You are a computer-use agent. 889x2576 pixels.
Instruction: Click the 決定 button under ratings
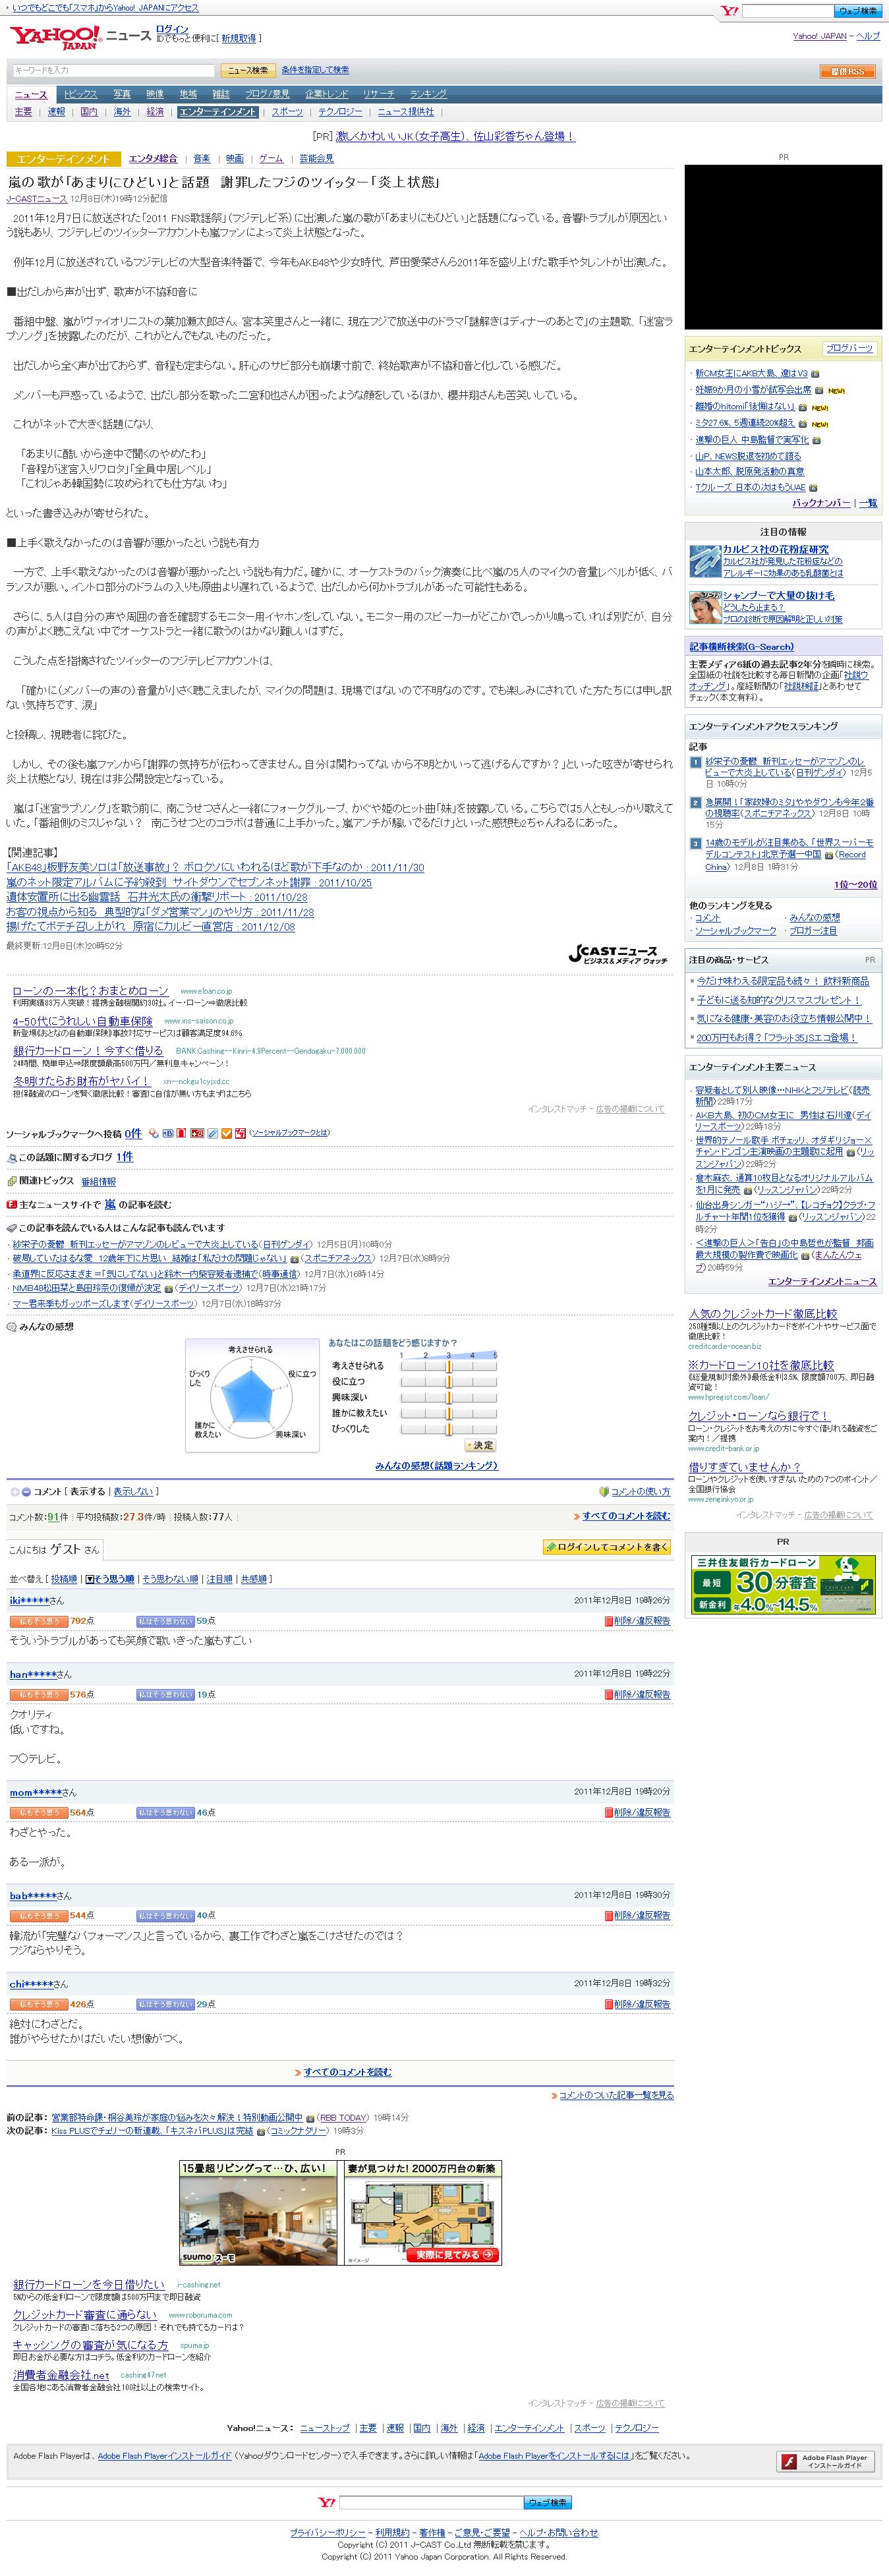(x=480, y=1445)
